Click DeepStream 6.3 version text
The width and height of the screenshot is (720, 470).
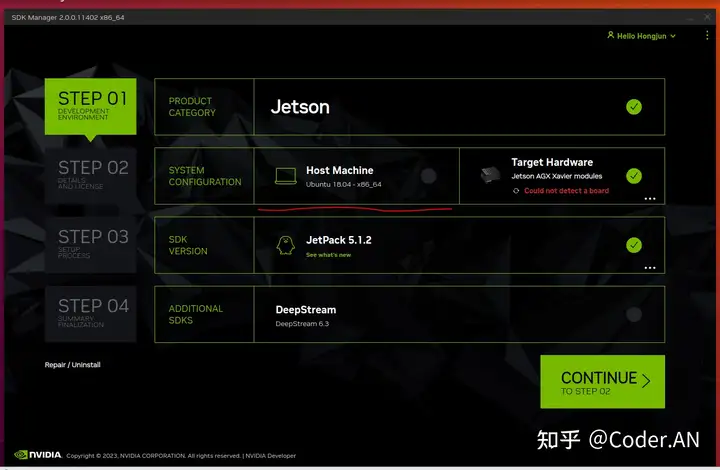coord(302,324)
